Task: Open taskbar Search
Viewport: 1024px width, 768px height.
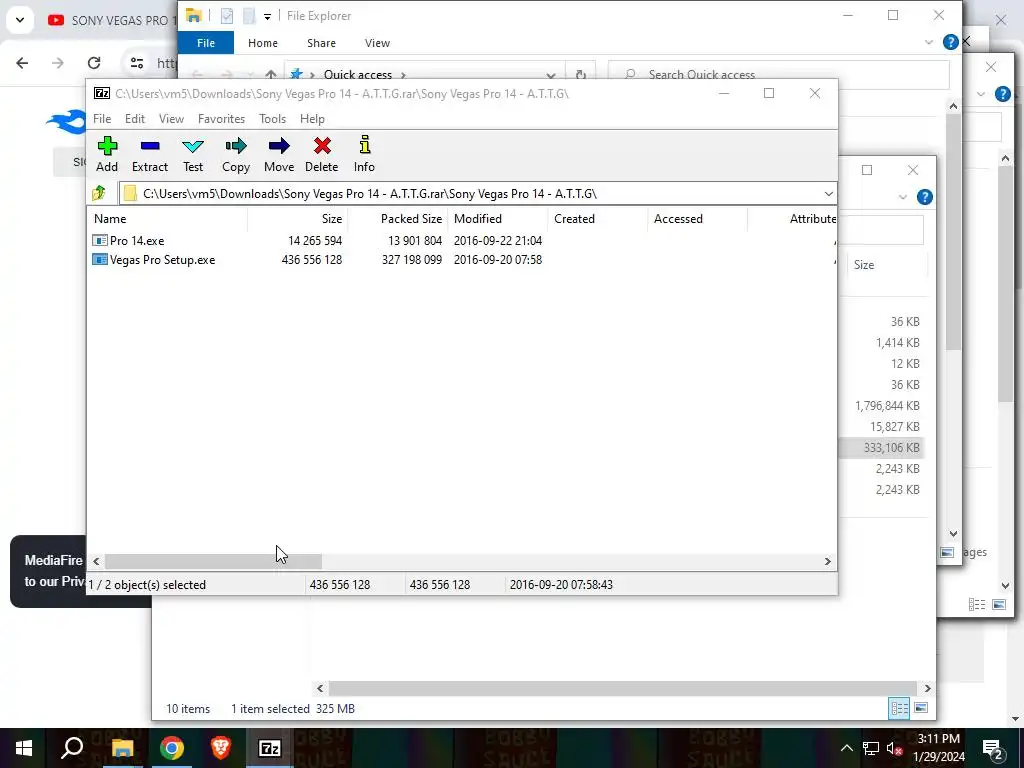Action: click(x=72, y=748)
